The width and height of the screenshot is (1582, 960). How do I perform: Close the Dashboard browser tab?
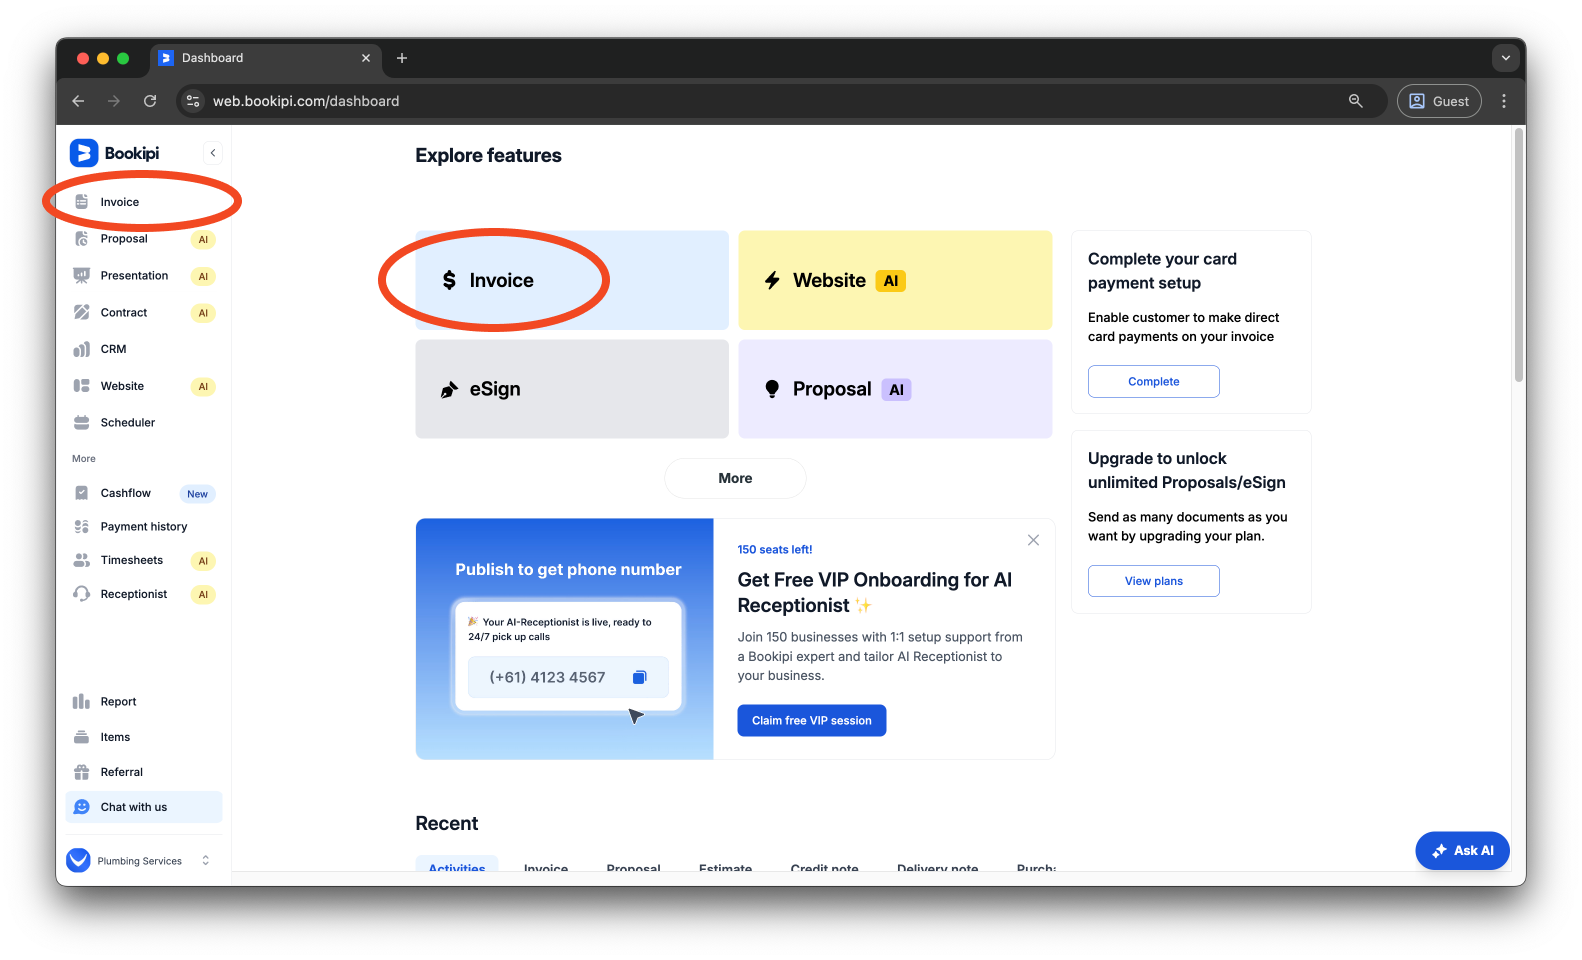pos(366,58)
